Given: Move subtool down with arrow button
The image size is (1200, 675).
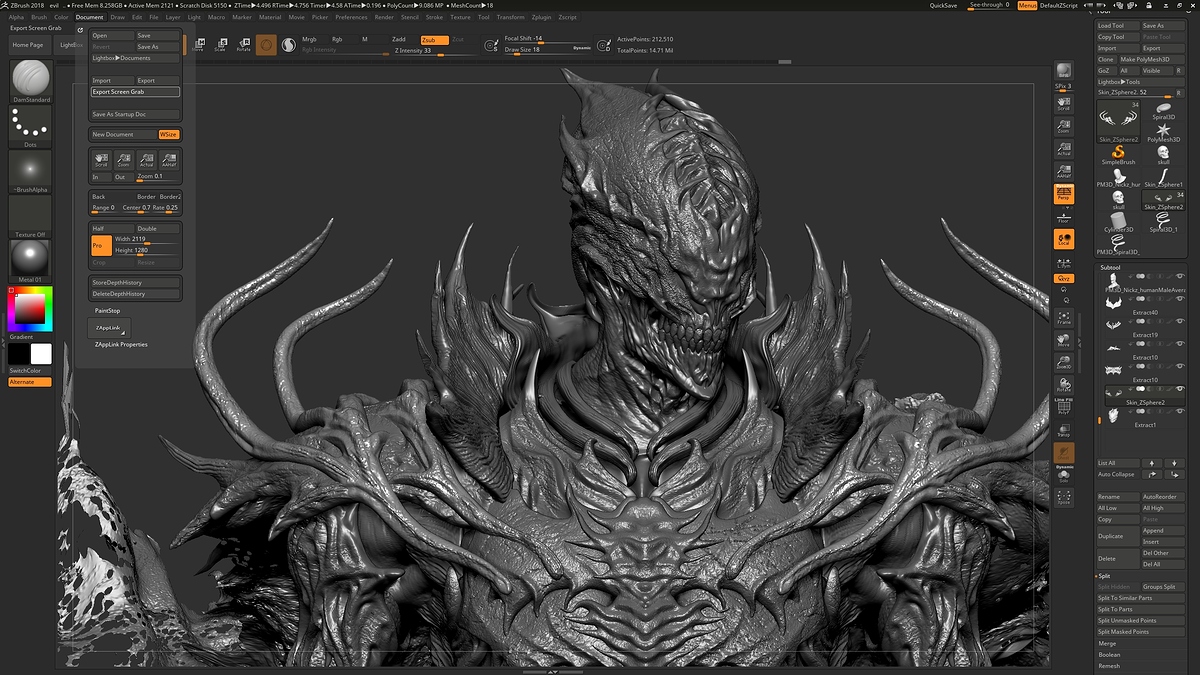Looking at the screenshot, I should pos(1174,463).
